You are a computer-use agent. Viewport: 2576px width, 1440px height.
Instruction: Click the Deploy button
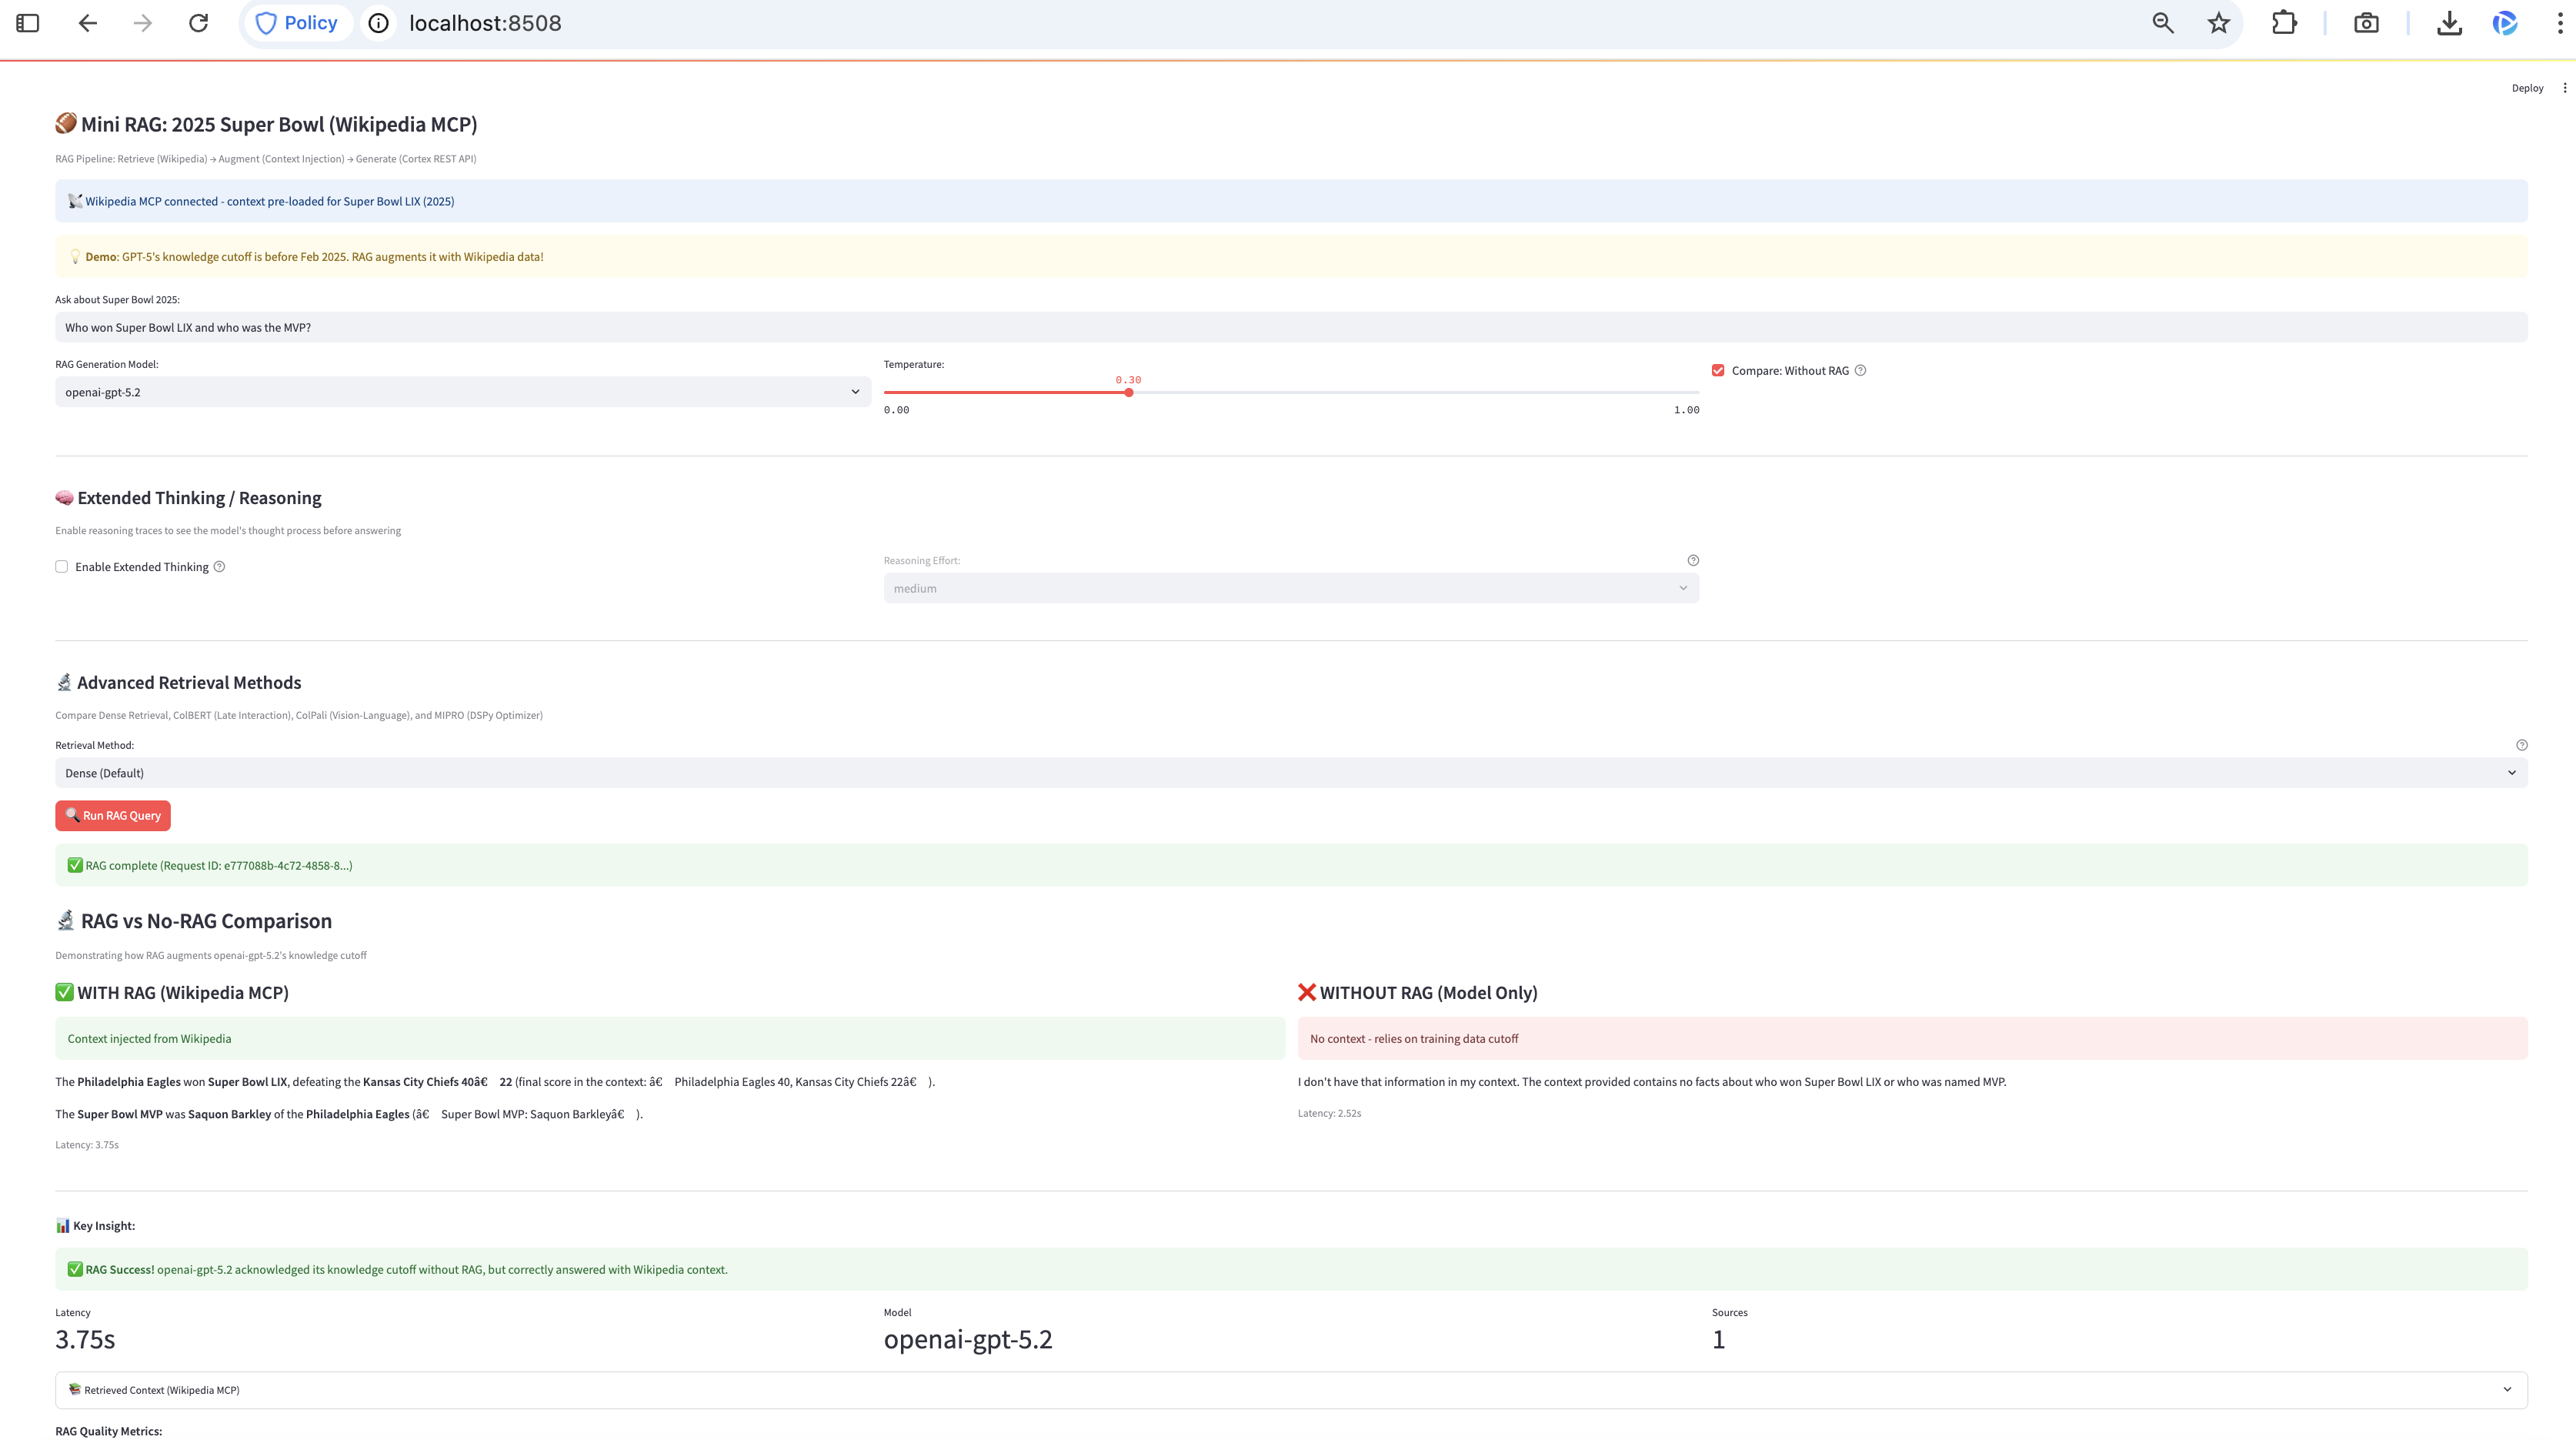[2527, 88]
